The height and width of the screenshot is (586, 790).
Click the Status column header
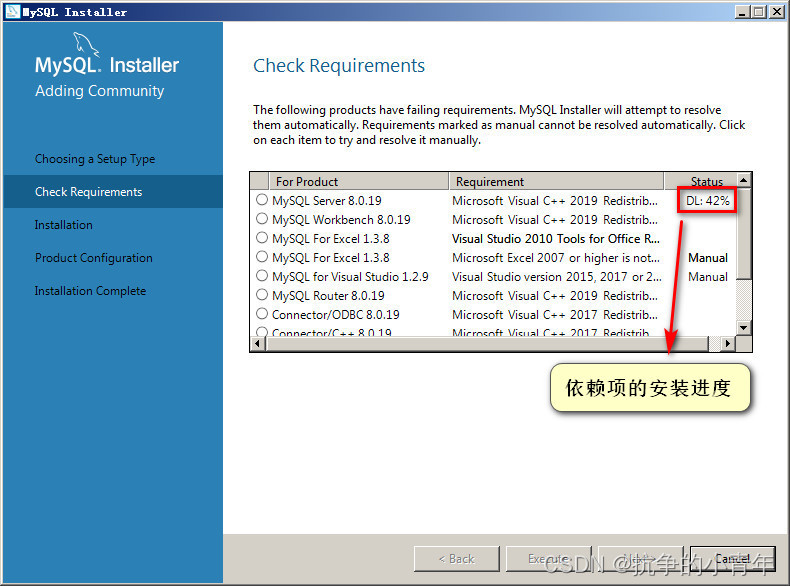[x=701, y=181]
